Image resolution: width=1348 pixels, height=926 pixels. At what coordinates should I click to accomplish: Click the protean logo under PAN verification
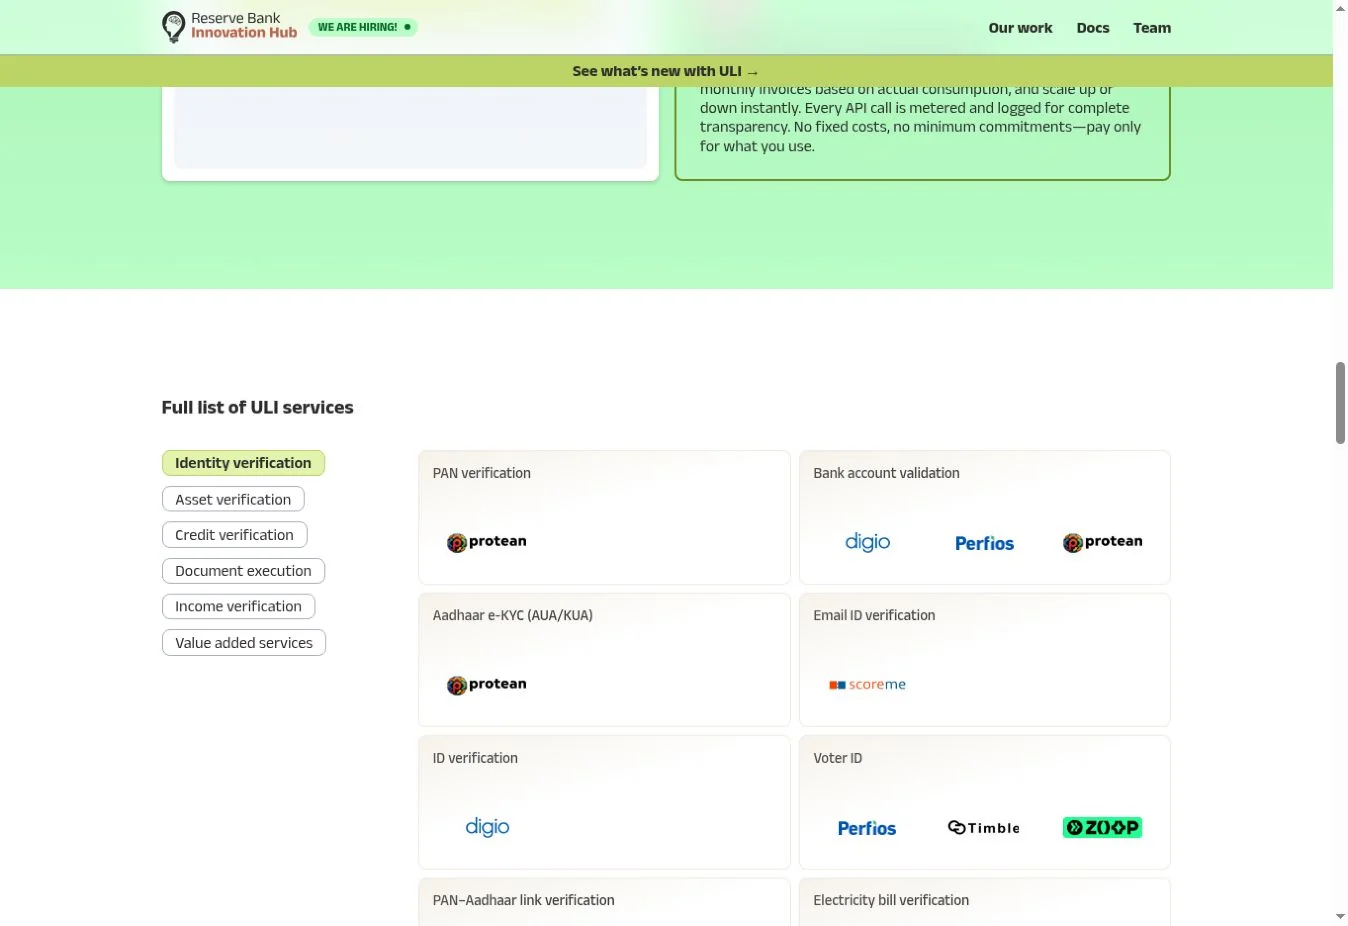pyautogui.click(x=487, y=542)
